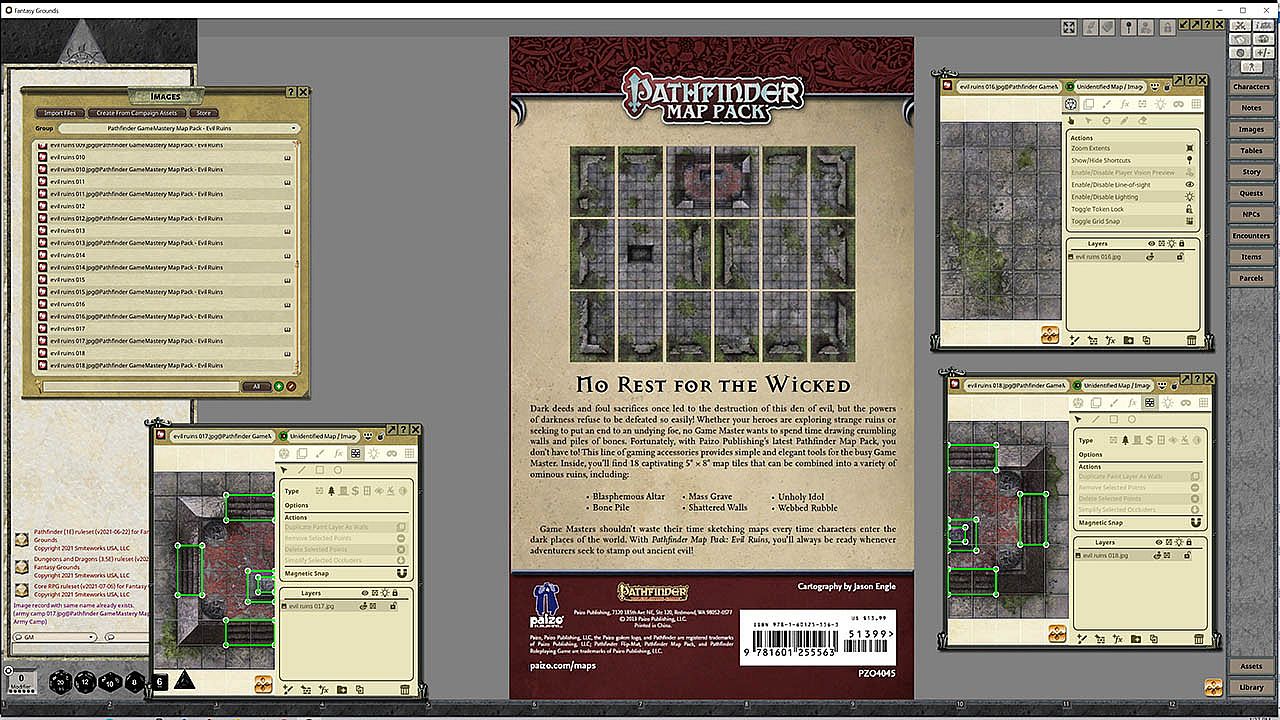Click Import Files button in Images window
The height and width of the screenshot is (720, 1280).
tap(60, 113)
